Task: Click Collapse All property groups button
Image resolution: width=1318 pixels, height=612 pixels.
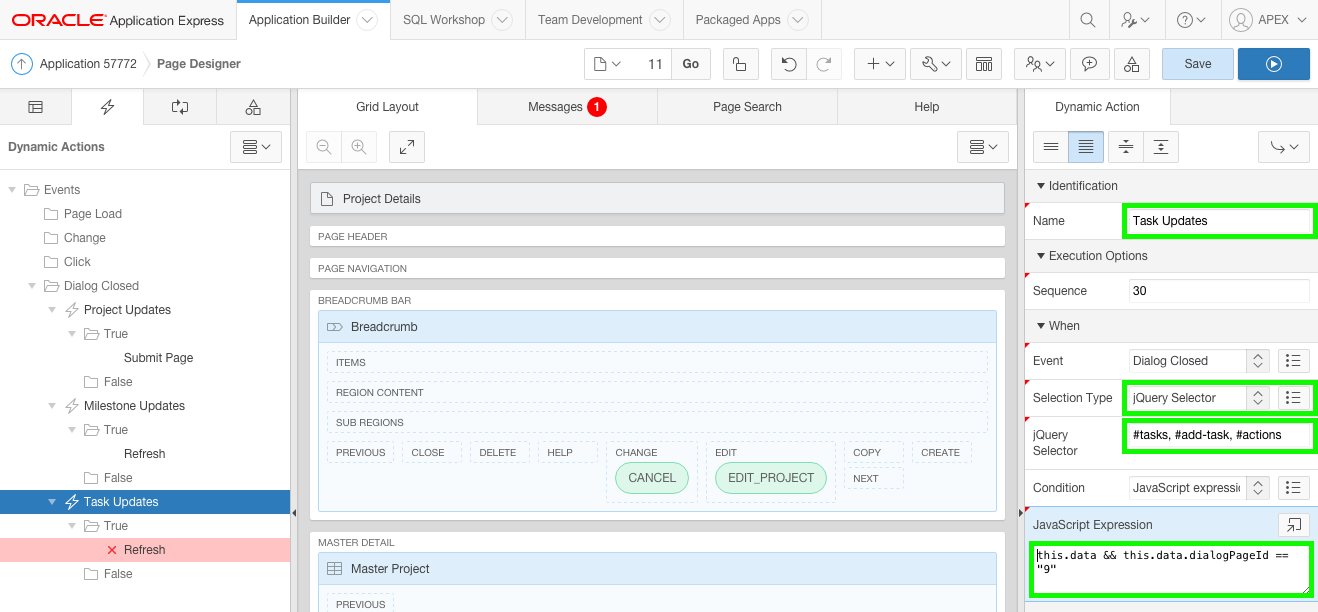Action: [1125, 147]
